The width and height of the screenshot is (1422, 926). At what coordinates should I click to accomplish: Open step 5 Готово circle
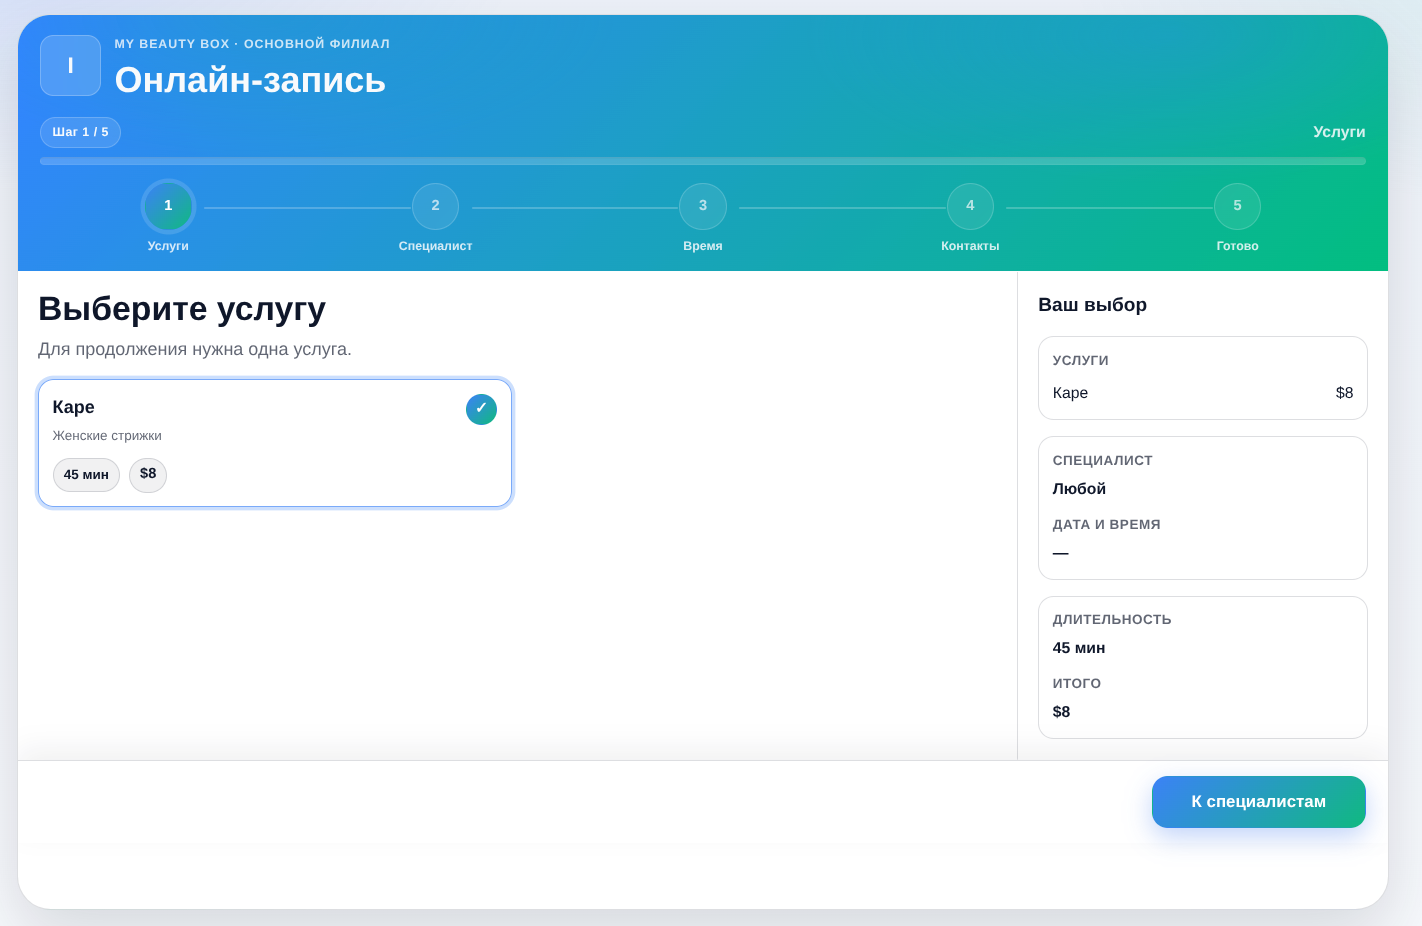pos(1237,206)
